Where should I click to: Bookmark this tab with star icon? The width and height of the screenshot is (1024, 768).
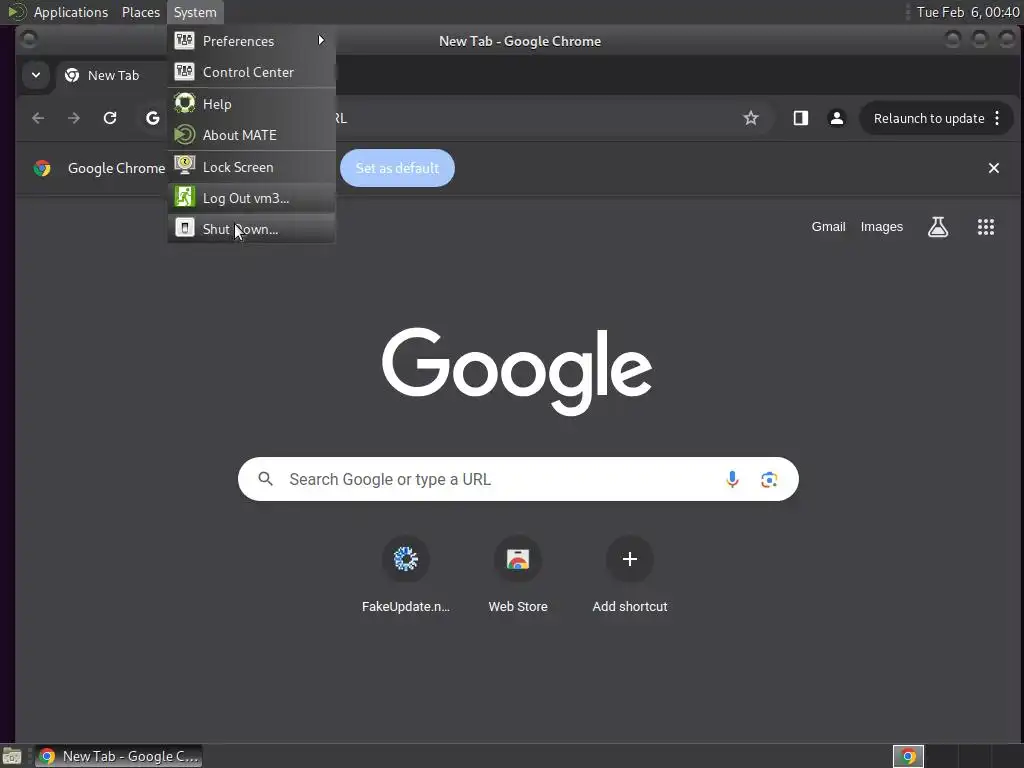751,118
